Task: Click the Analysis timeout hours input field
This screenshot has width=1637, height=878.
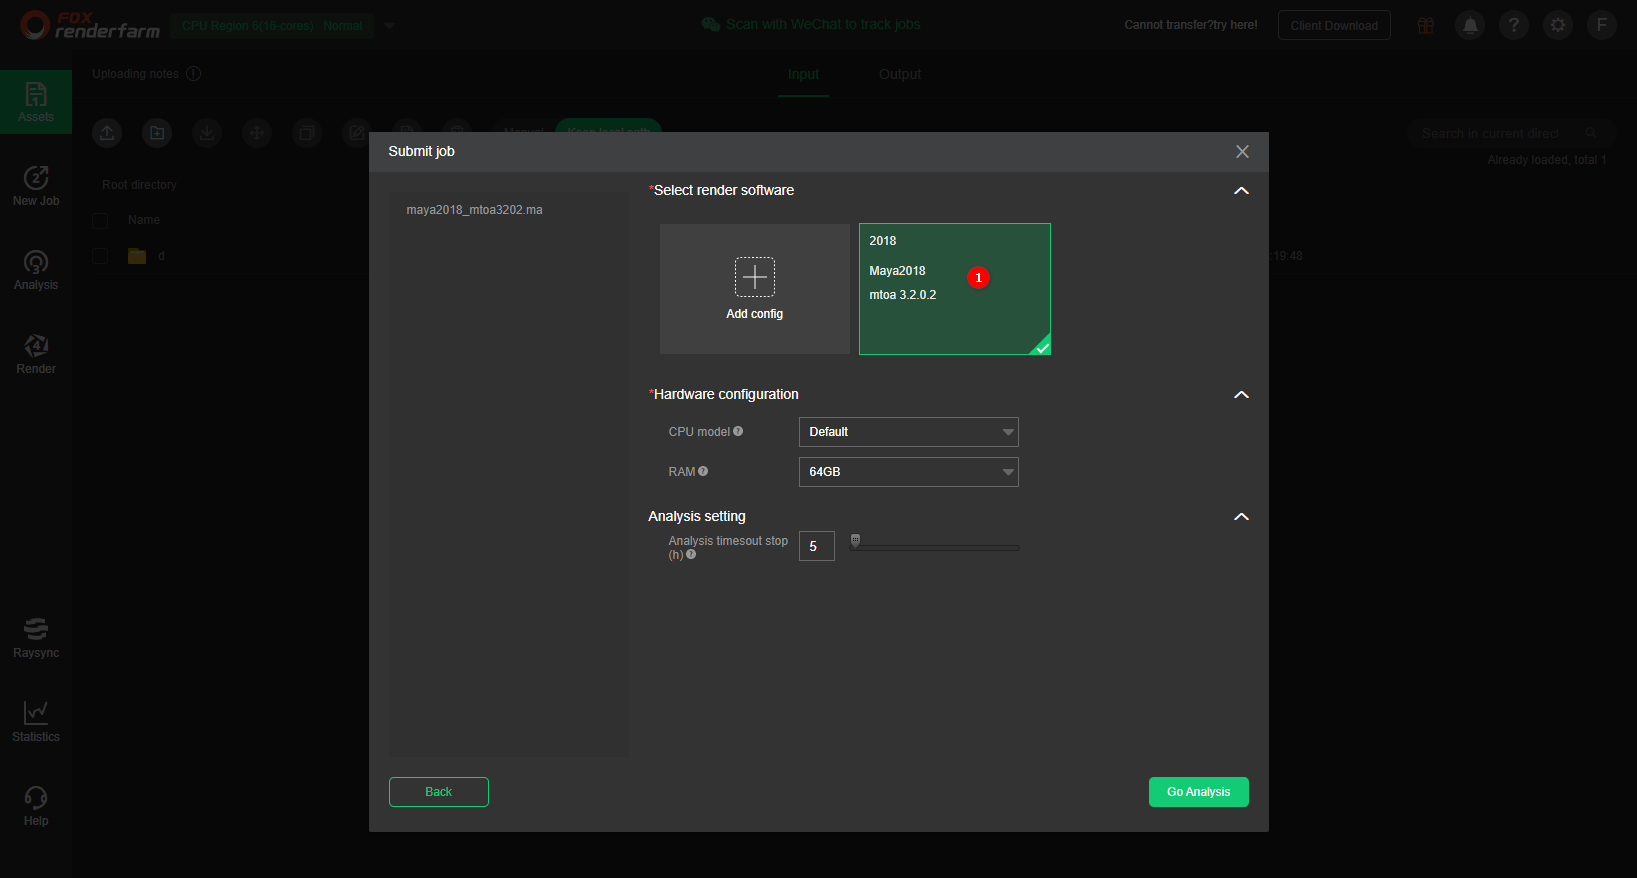Action: (x=817, y=546)
